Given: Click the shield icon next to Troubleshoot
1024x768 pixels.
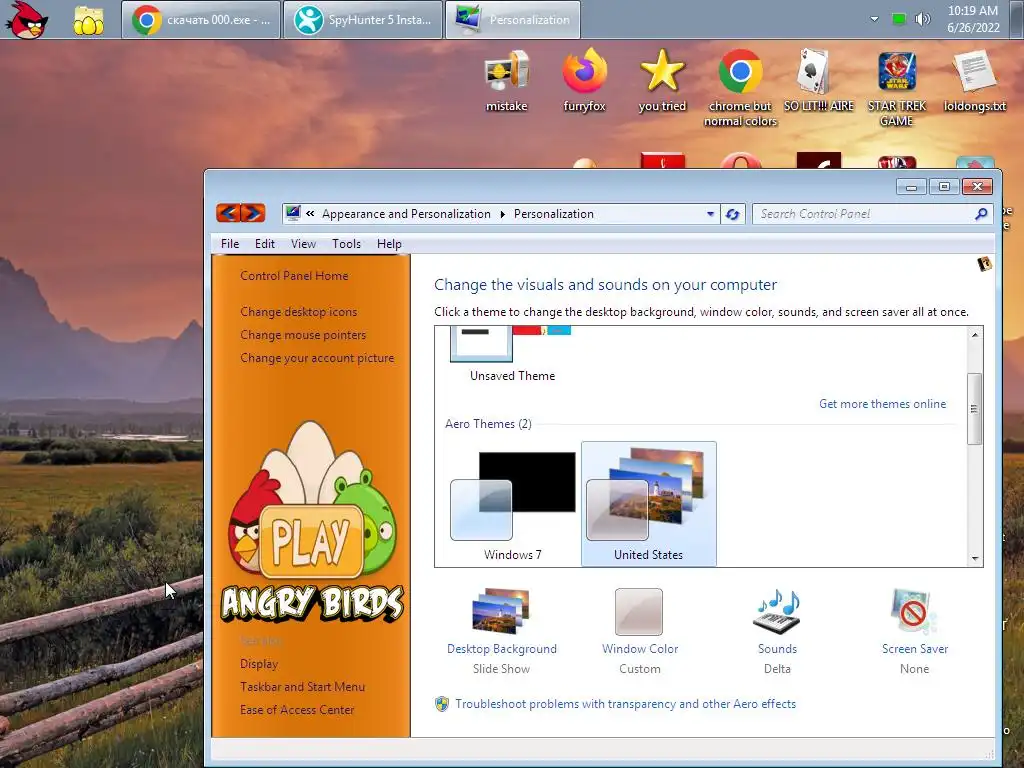Looking at the screenshot, I should [442, 704].
